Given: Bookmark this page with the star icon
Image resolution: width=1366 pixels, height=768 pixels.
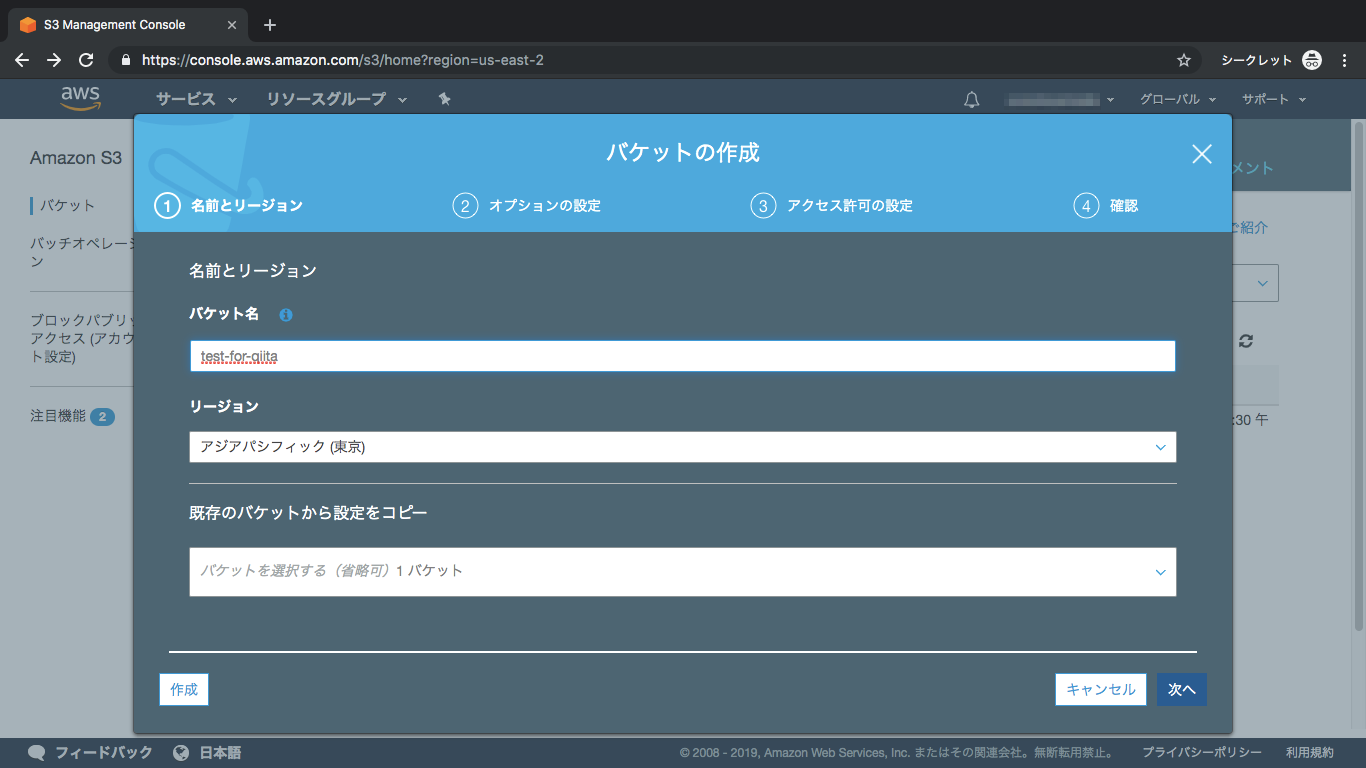Looking at the screenshot, I should (x=1184, y=60).
